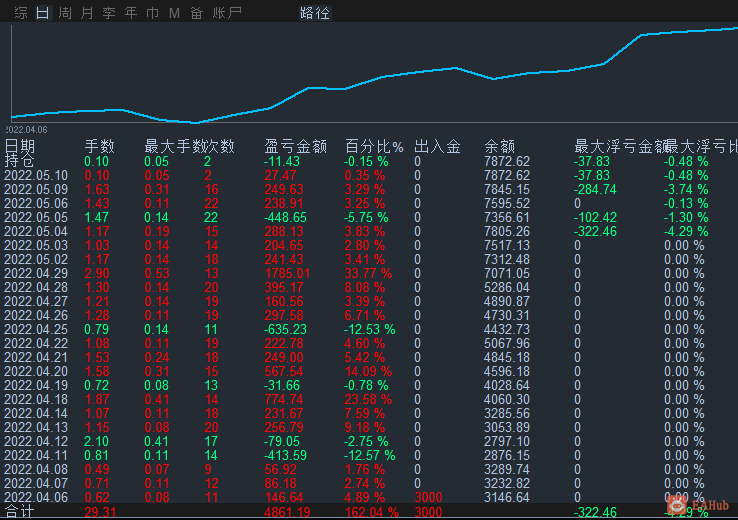Viewport: 738px width, 520px height.
Task: Click the 3000 deposit in 2022.04.06 row
Action: point(428,497)
